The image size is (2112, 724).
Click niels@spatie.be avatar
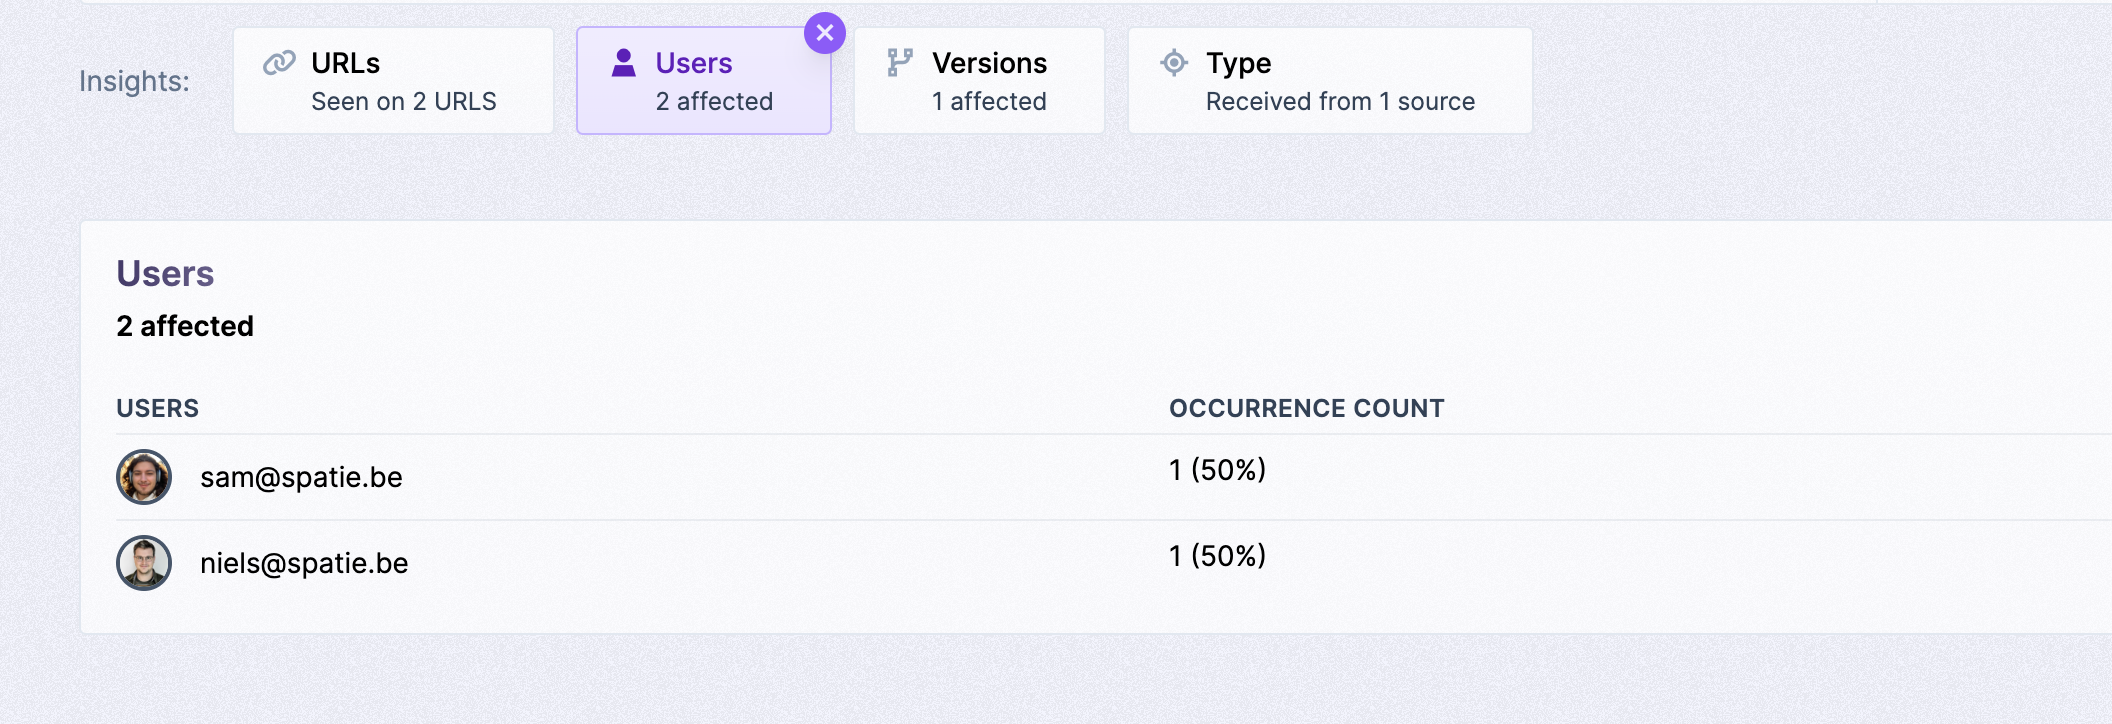(144, 563)
